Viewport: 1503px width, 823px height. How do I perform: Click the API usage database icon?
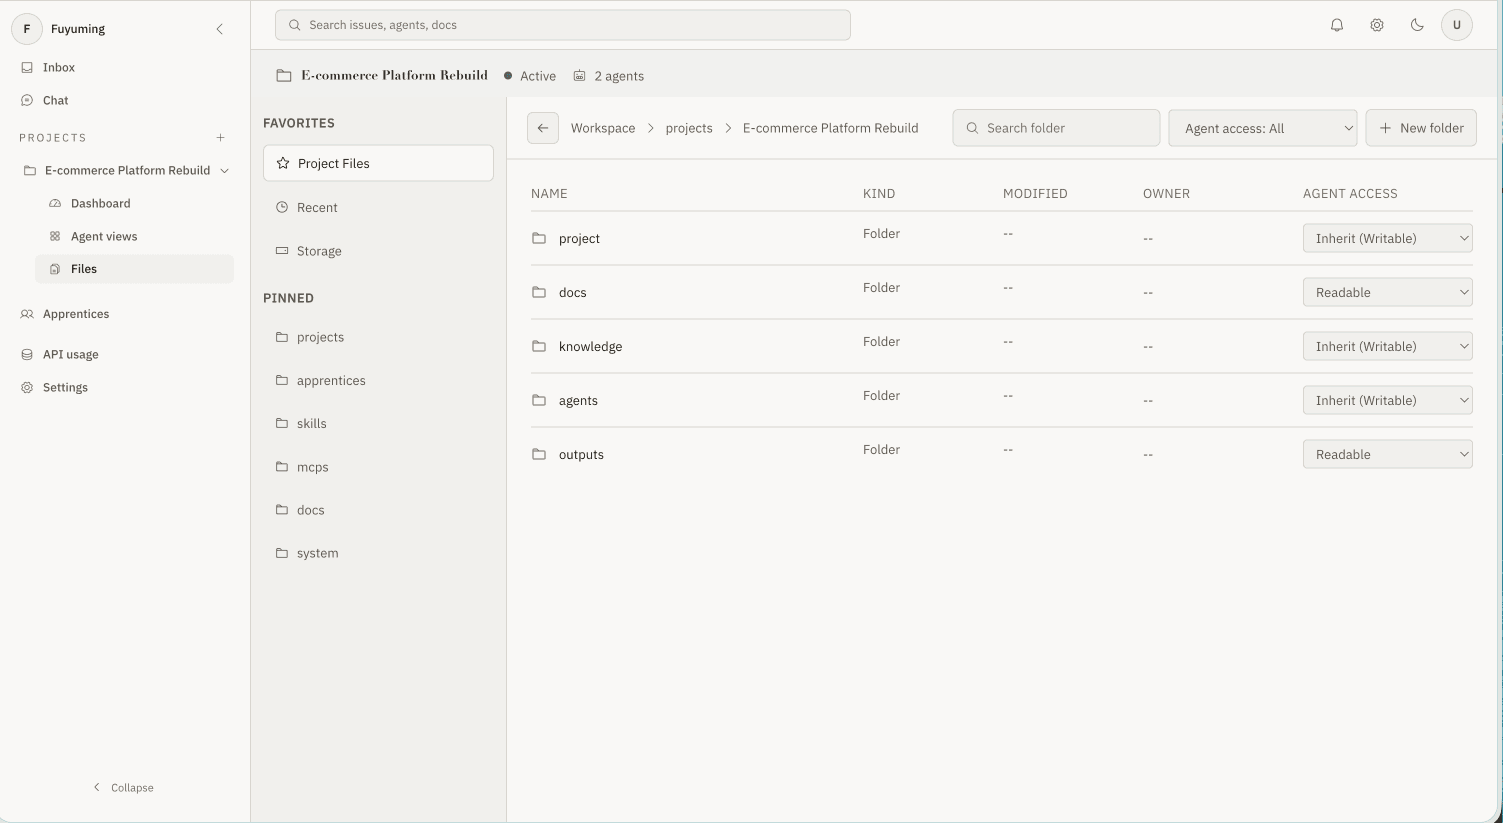pyautogui.click(x=27, y=354)
